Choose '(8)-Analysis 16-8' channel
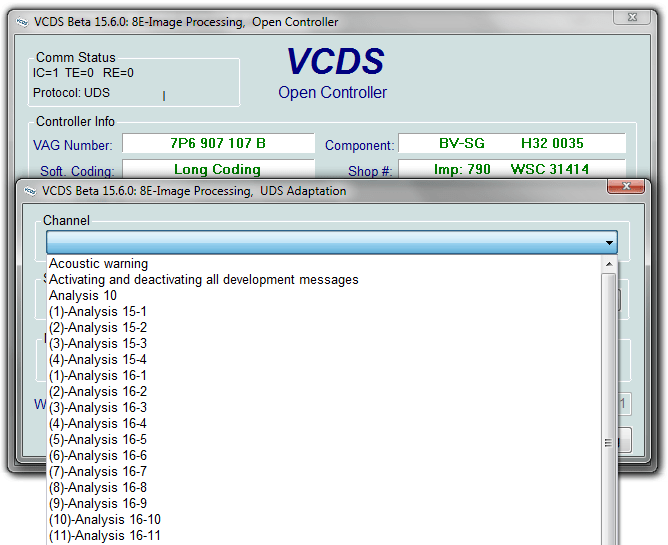Screen dimensions: 668x545 click(324, 487)
